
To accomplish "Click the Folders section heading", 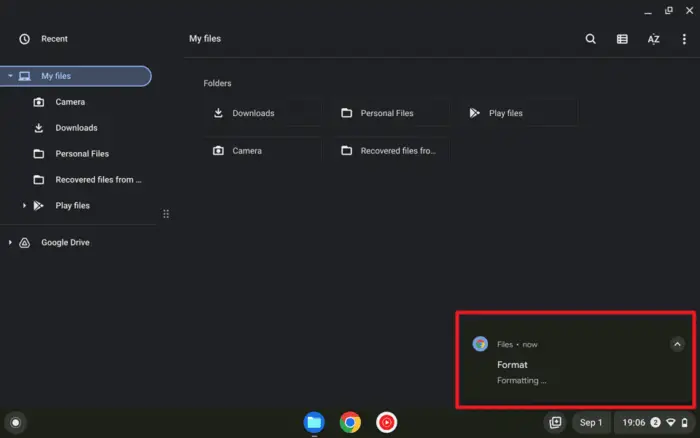I will [217, 83].
